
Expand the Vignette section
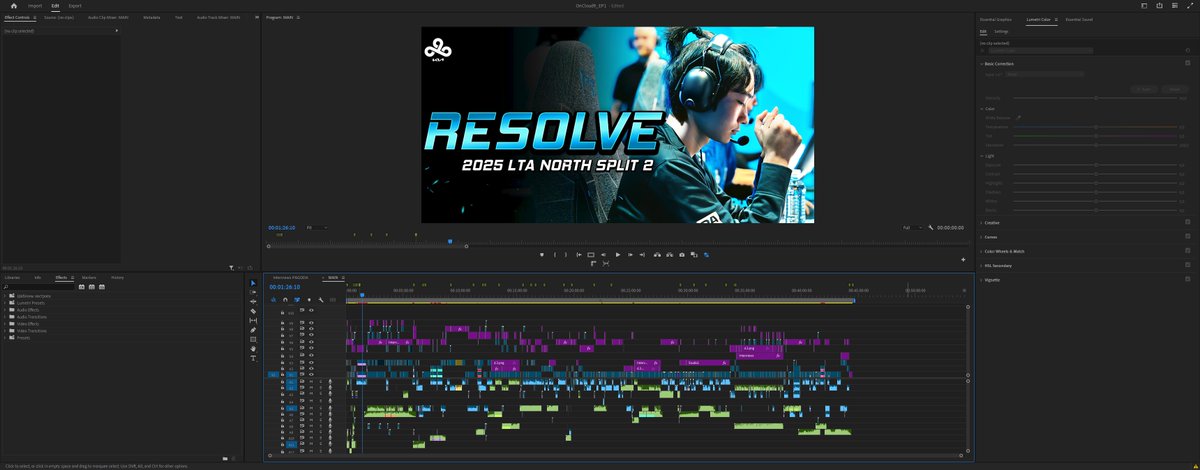click(982, 279)
